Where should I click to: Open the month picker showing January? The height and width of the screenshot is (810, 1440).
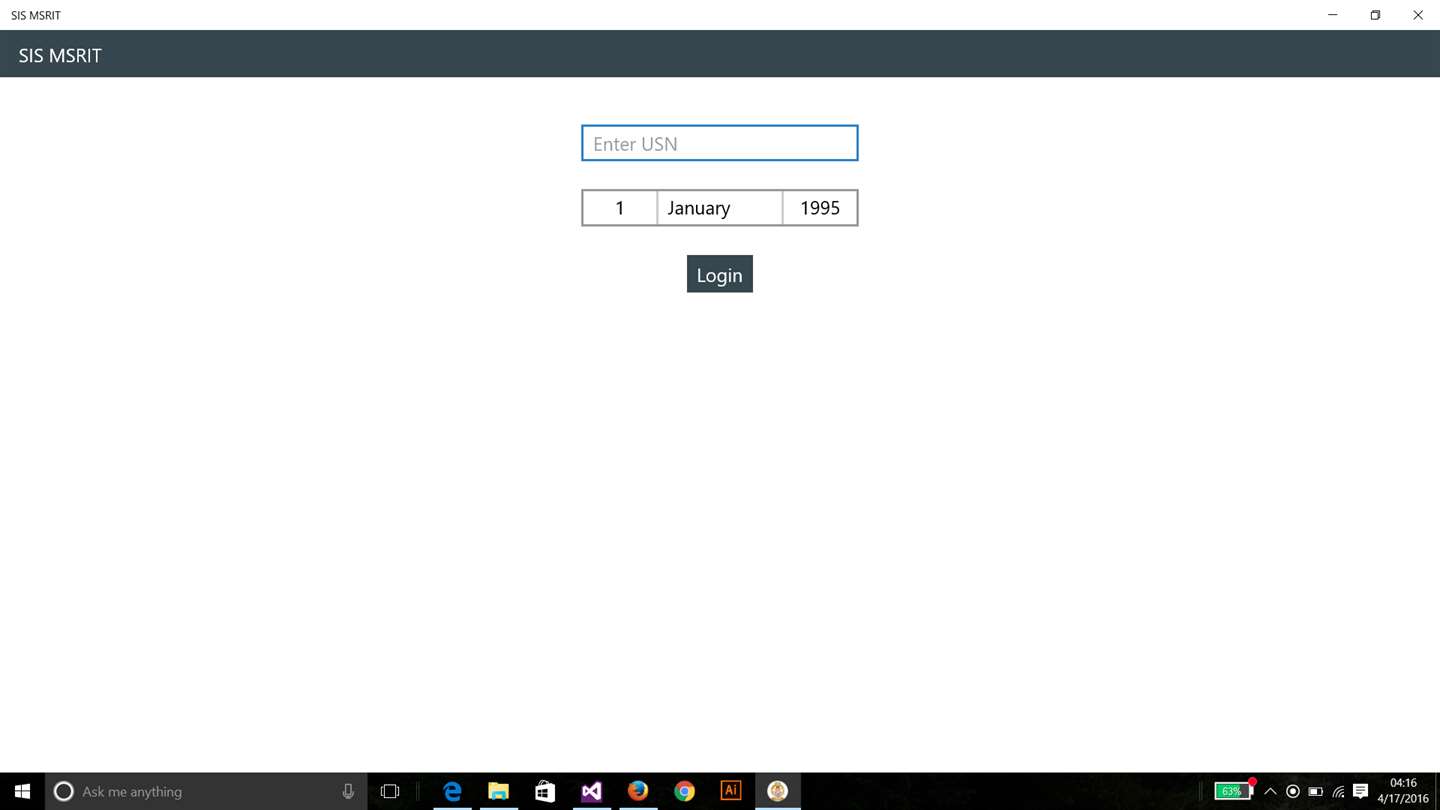coord(719,208)
